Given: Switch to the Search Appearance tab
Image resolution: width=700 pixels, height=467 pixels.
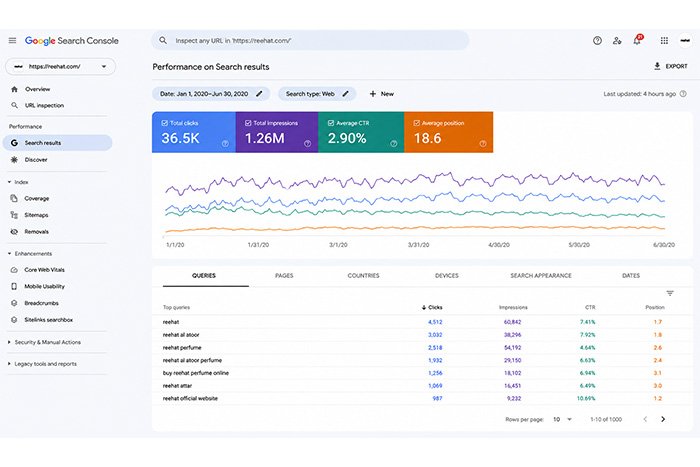Looking at the screenshot, I should coord(541,275).
